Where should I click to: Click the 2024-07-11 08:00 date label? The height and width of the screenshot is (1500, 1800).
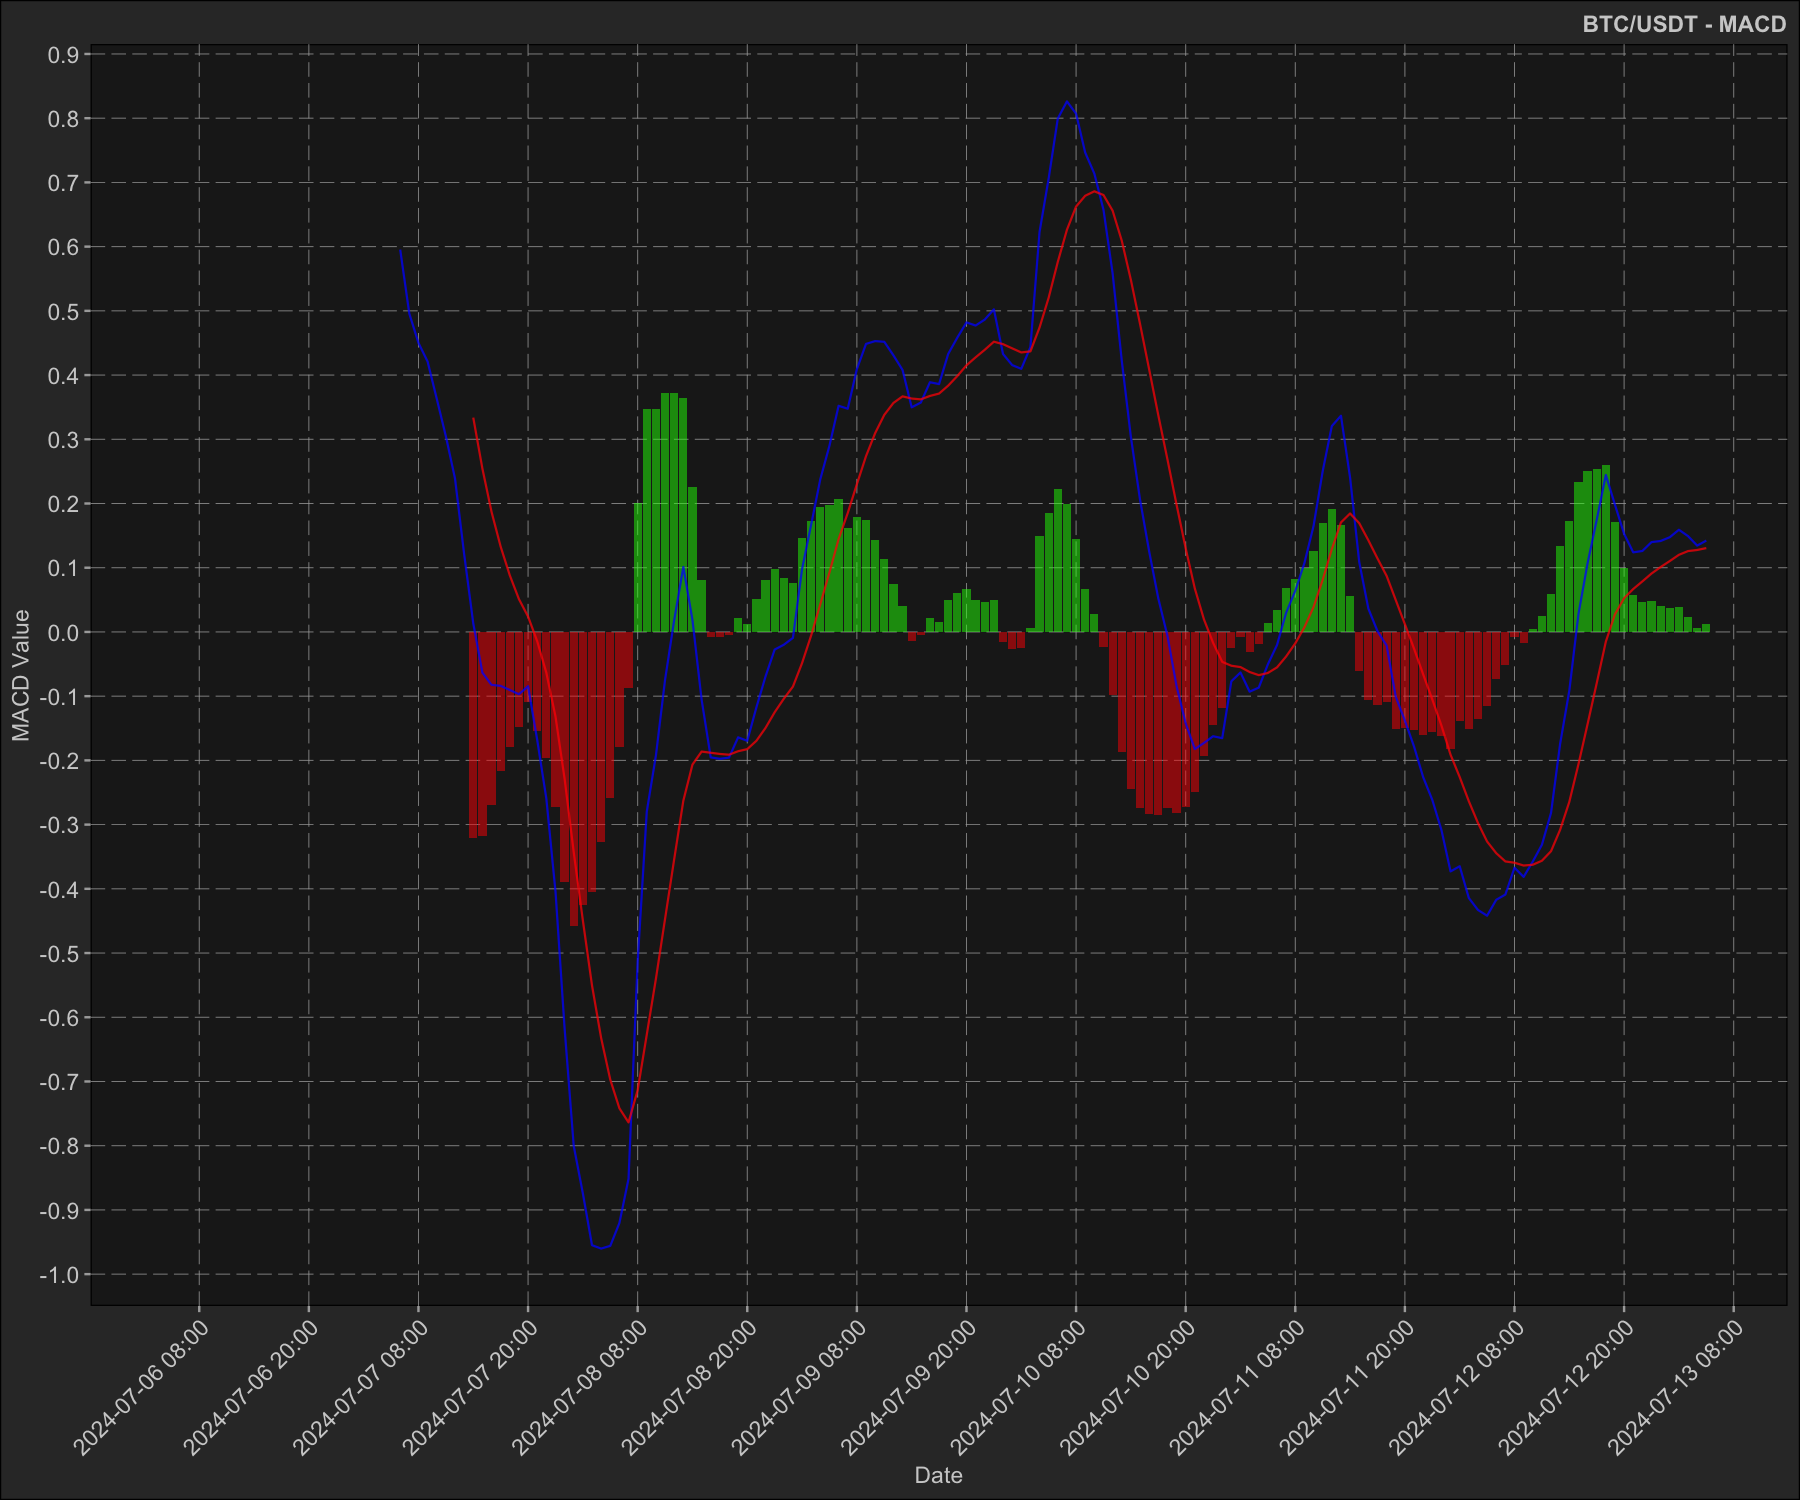tap(1237, 1388)
